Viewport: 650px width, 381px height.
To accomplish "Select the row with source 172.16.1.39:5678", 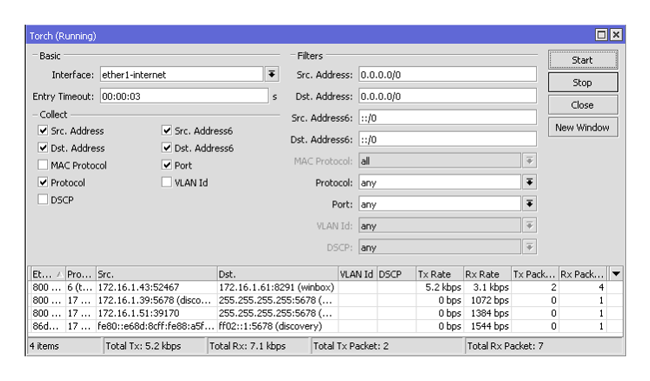I will [x=325, y=300].
